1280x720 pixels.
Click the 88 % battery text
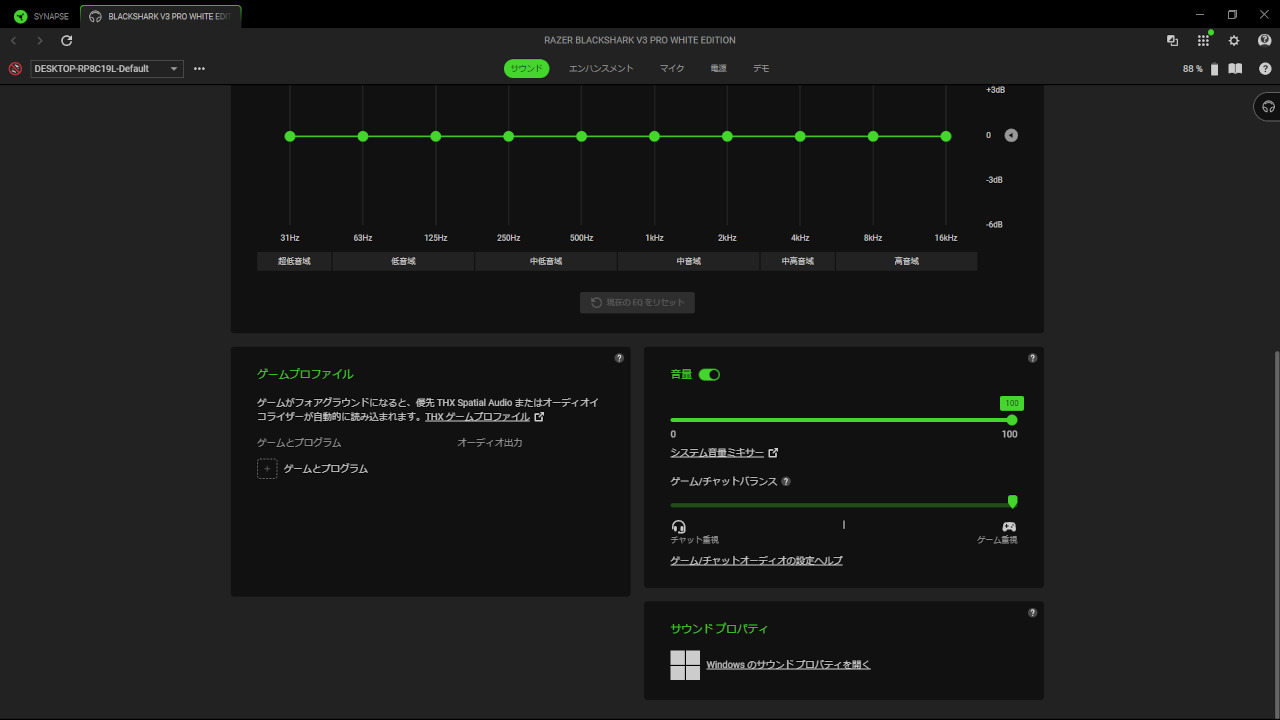pos(1193,69)
